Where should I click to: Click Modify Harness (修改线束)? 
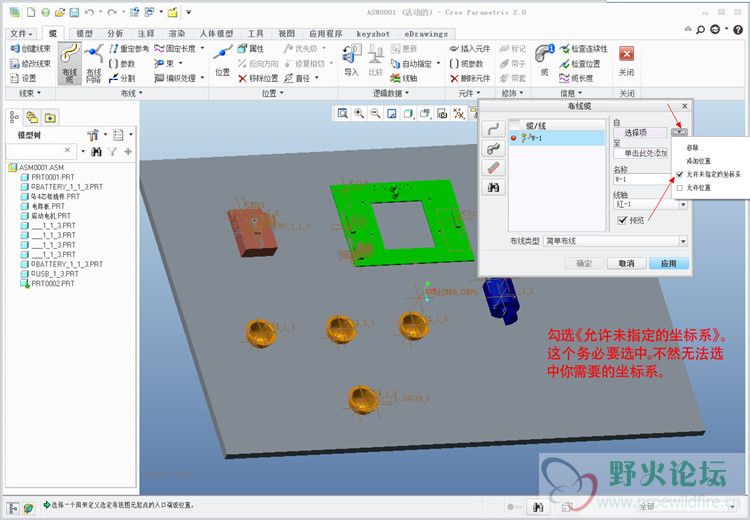pos(30,63)
